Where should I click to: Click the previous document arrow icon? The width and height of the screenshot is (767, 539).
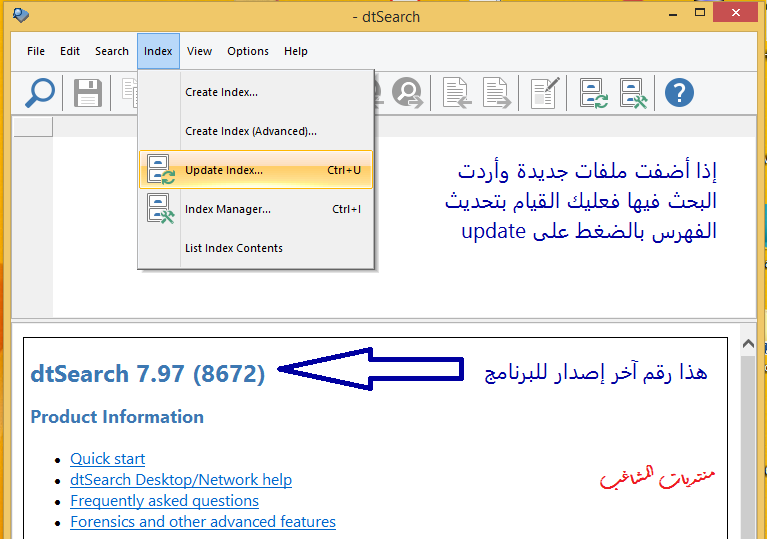click(x=458, y=93)
